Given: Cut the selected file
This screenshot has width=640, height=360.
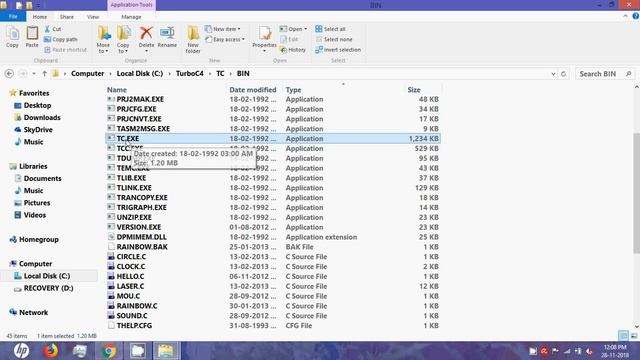Looking at the screenshot, I should pos(53,29).
